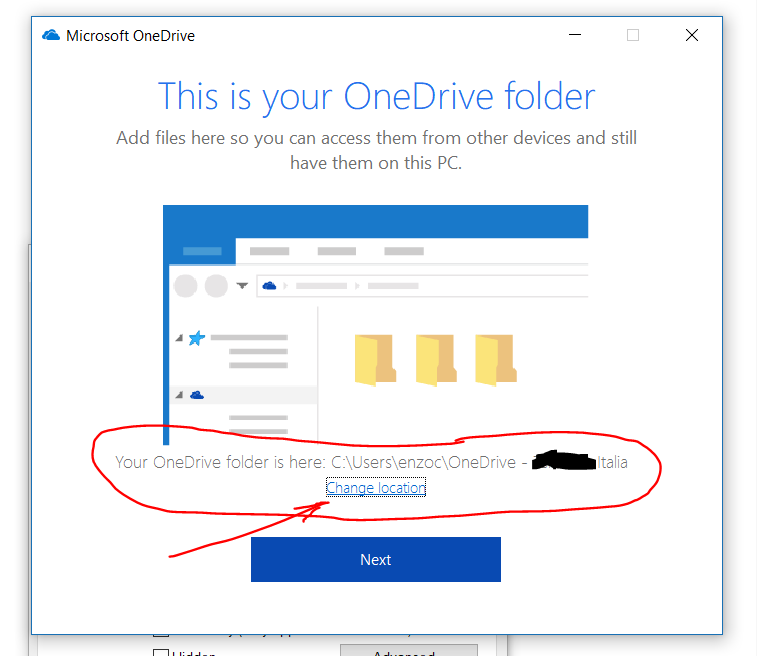The image size is (758, 656).
Task: Click the OneDrive cloud icon in title bar
Action: click(x=51, y=36)
